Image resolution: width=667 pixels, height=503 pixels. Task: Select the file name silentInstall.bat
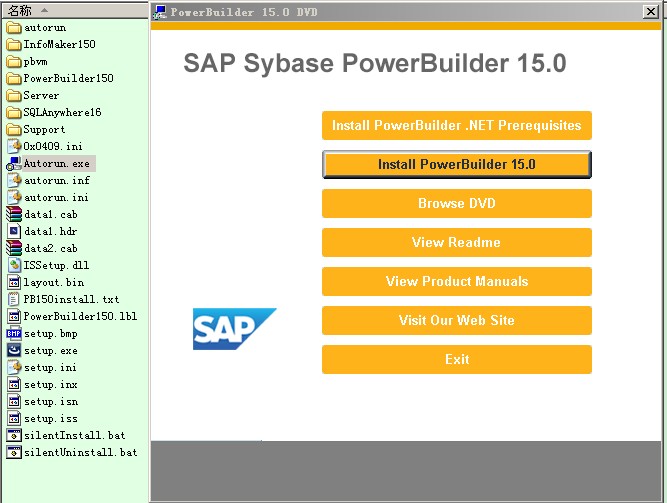tap(74, 436)
